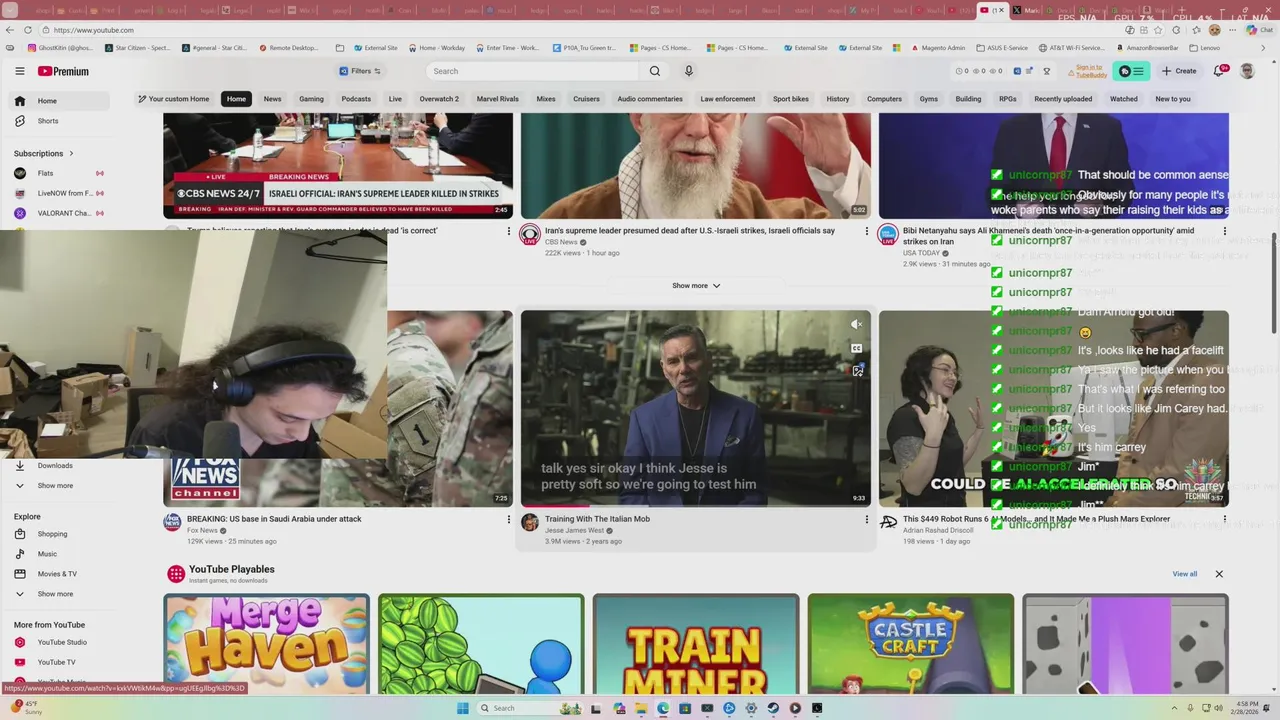1280x720 pixels.
Task: Open Music under Explore
Action: (59, 554)
